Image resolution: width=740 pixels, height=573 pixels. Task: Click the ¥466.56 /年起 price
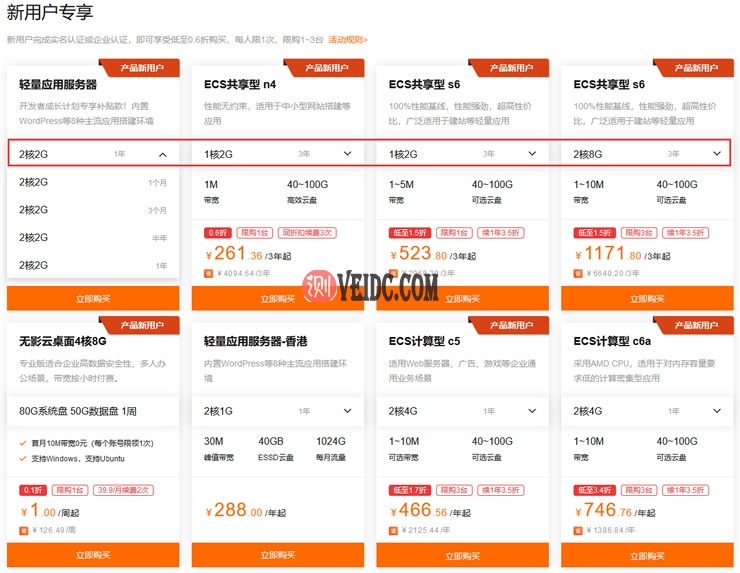tap(430, 511)
